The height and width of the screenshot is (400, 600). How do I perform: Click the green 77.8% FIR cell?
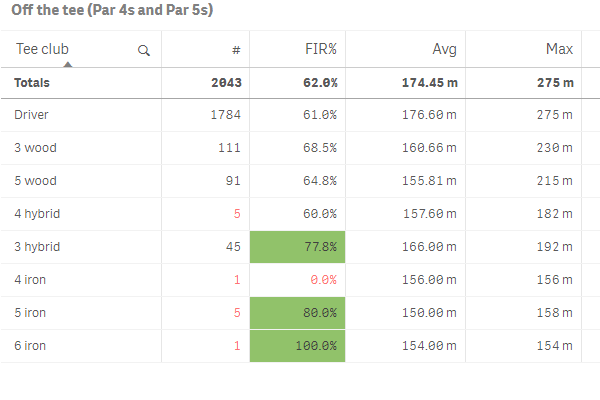click(298, 247)
